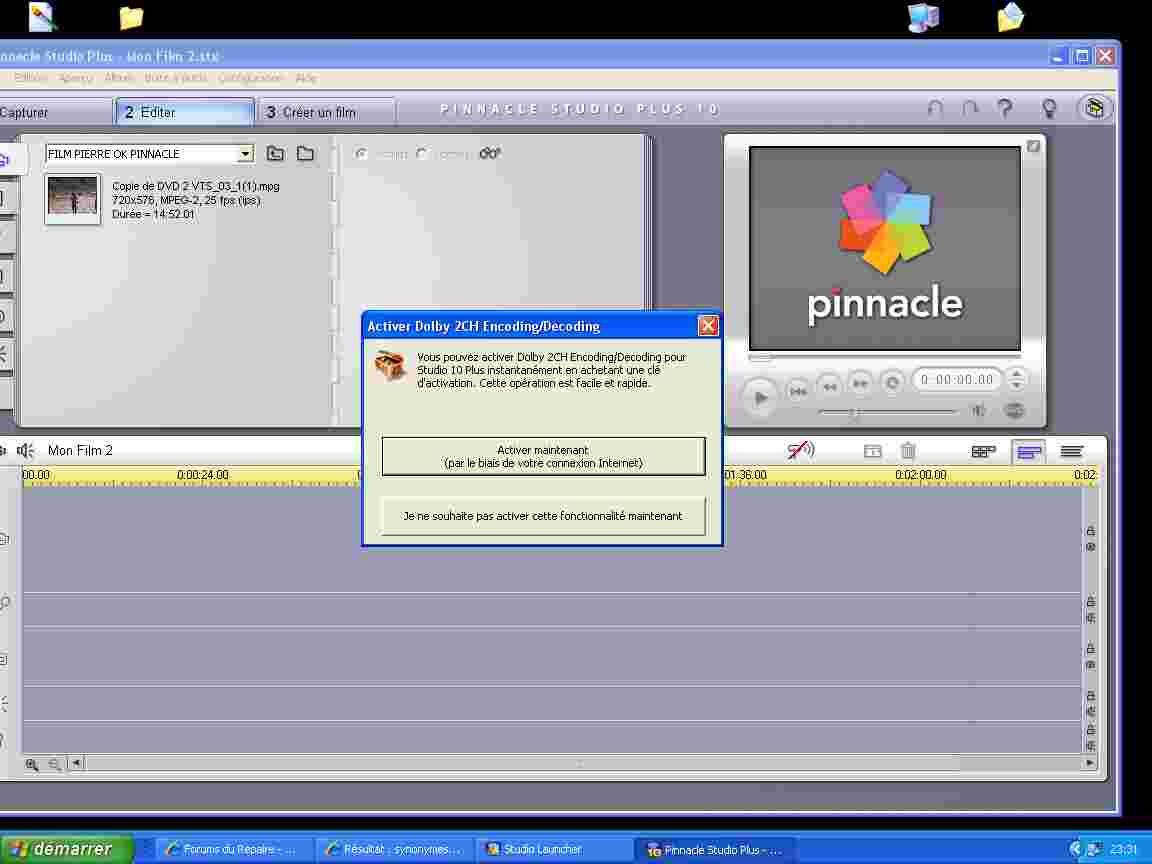Open the Aperçu menu

(76, 78)
